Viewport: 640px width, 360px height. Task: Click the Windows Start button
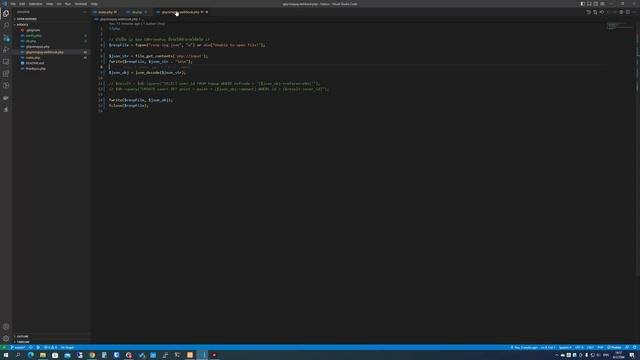pyautogui.click(x=6, y=355)
